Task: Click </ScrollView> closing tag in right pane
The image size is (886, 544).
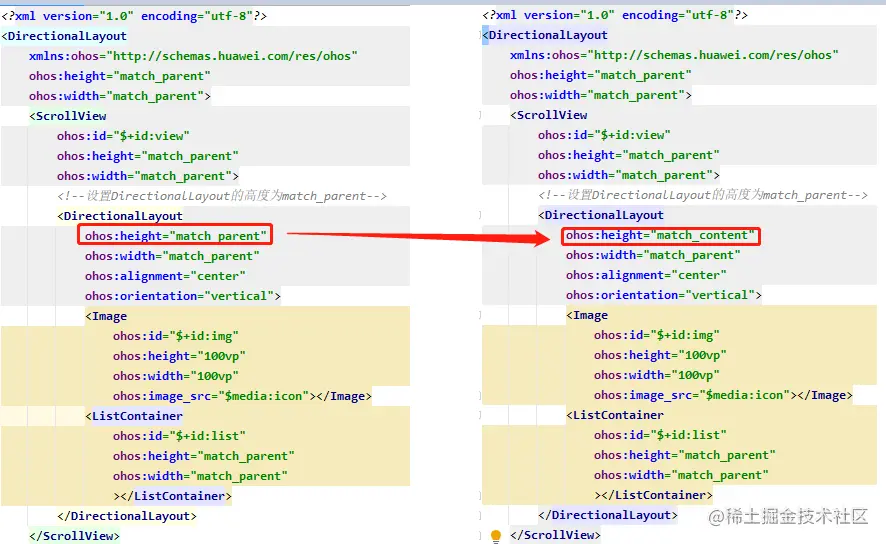Action: (555, 534)
